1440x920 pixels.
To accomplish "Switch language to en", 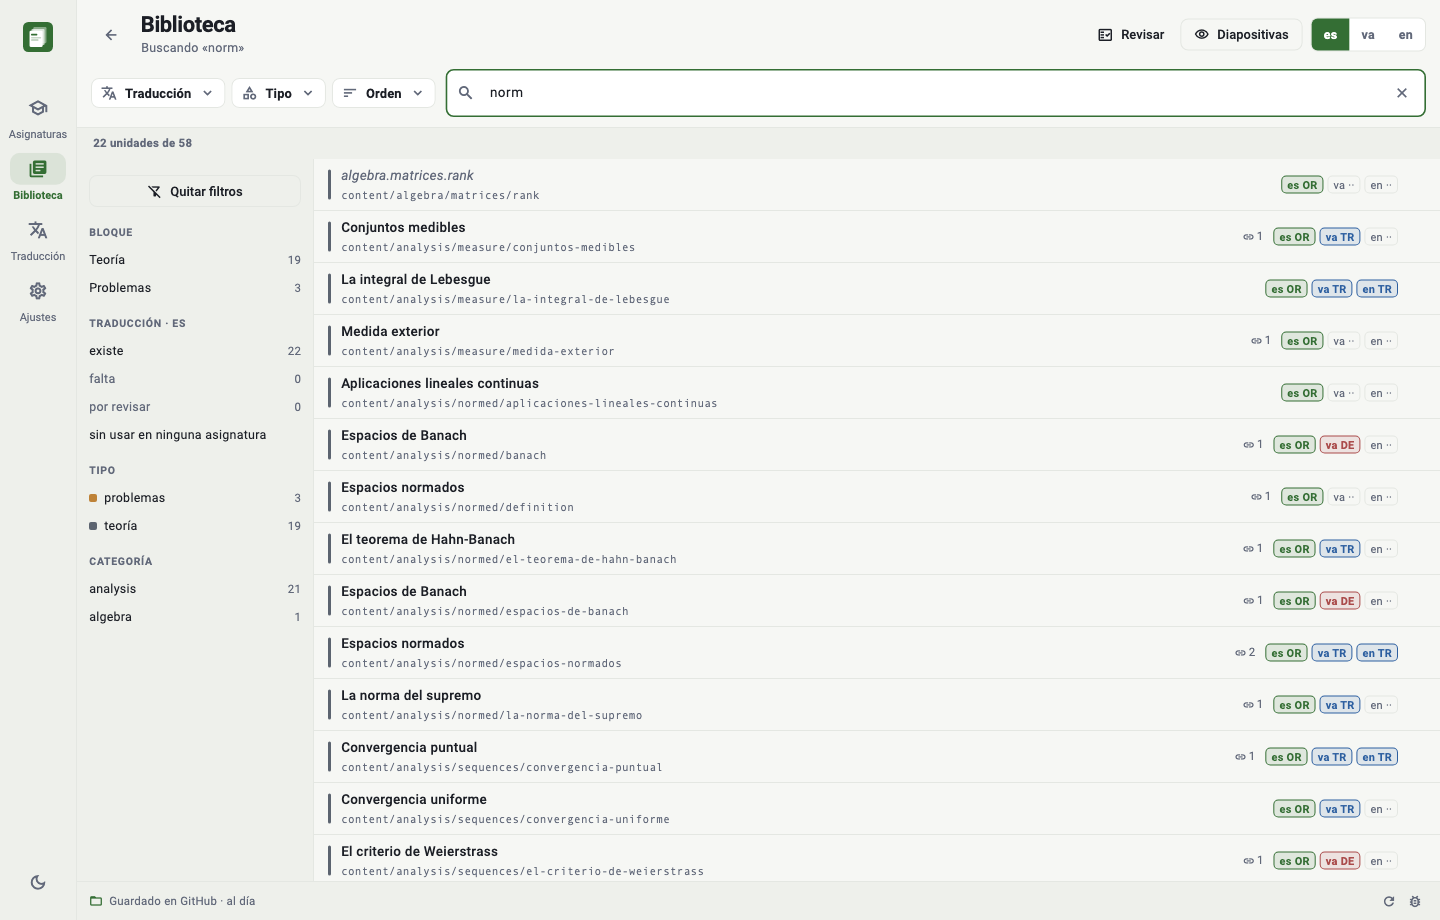I will (1406, 35).
